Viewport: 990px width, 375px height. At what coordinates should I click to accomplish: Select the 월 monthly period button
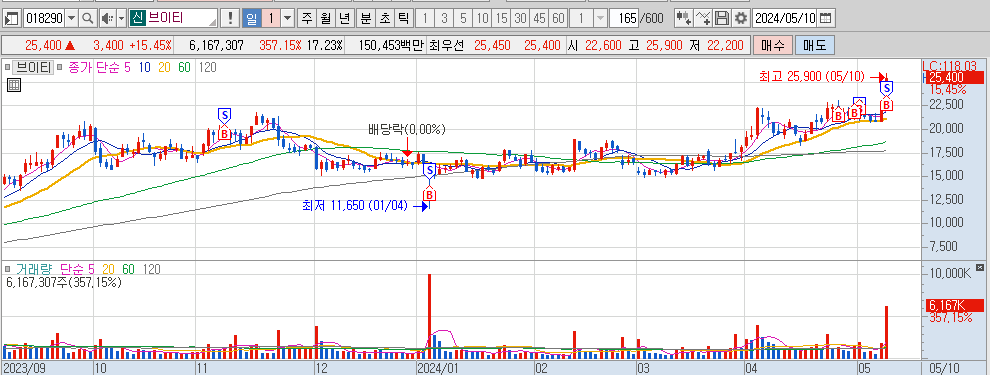pos(326,18)
